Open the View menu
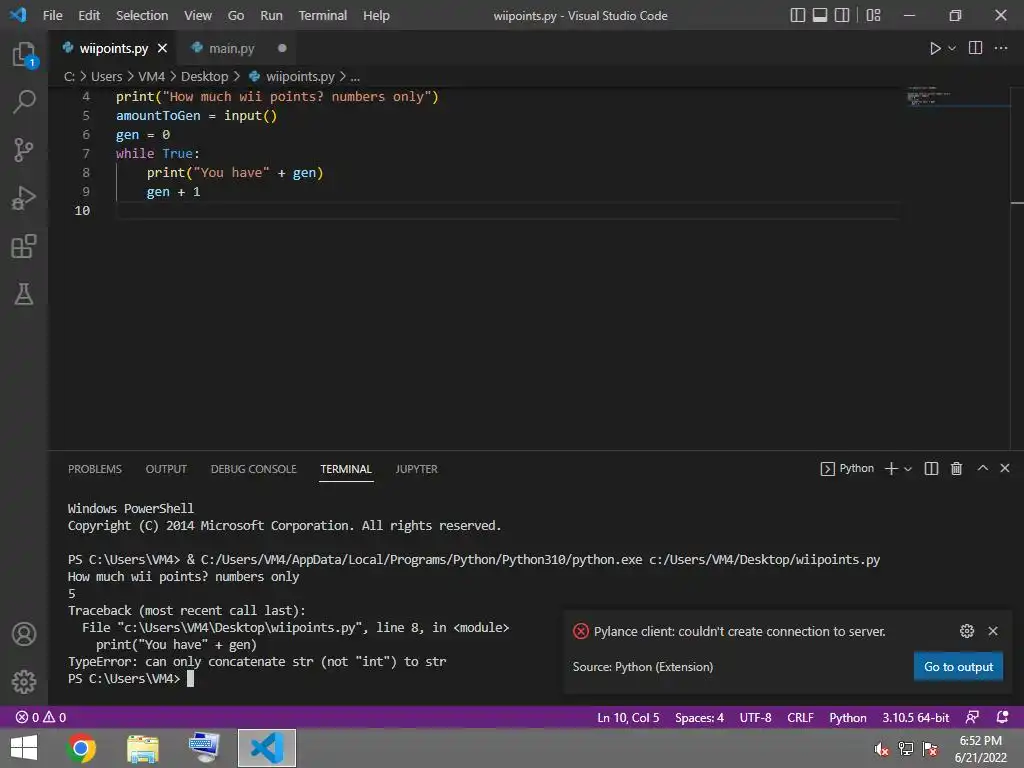 [x=198, y=15]
